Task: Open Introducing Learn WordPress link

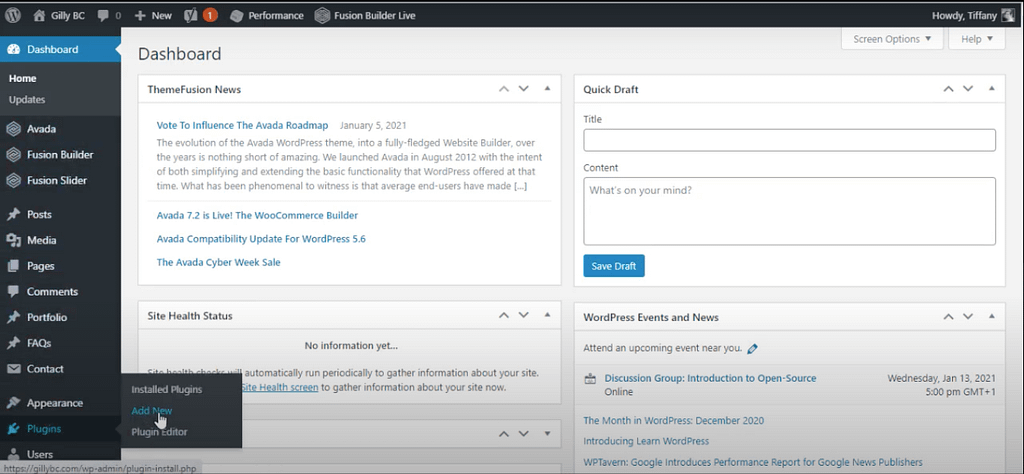Action: pyautogui.click(x=646, y=441)
